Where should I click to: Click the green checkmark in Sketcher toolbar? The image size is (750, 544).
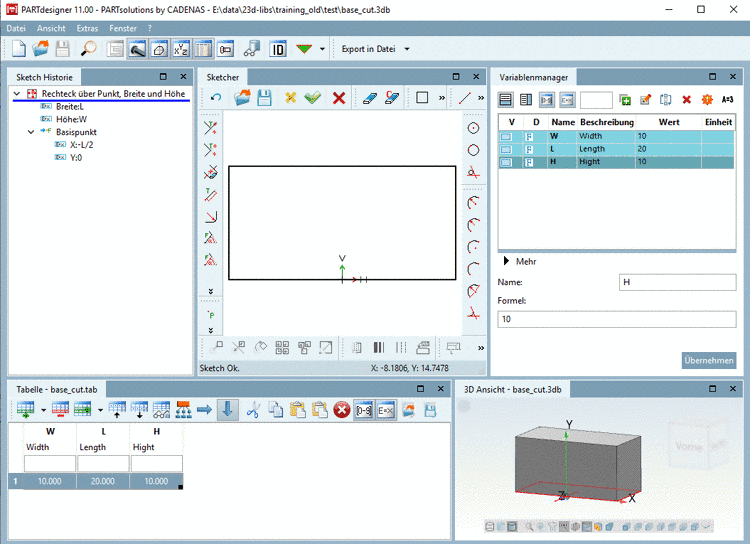(313, 98)
